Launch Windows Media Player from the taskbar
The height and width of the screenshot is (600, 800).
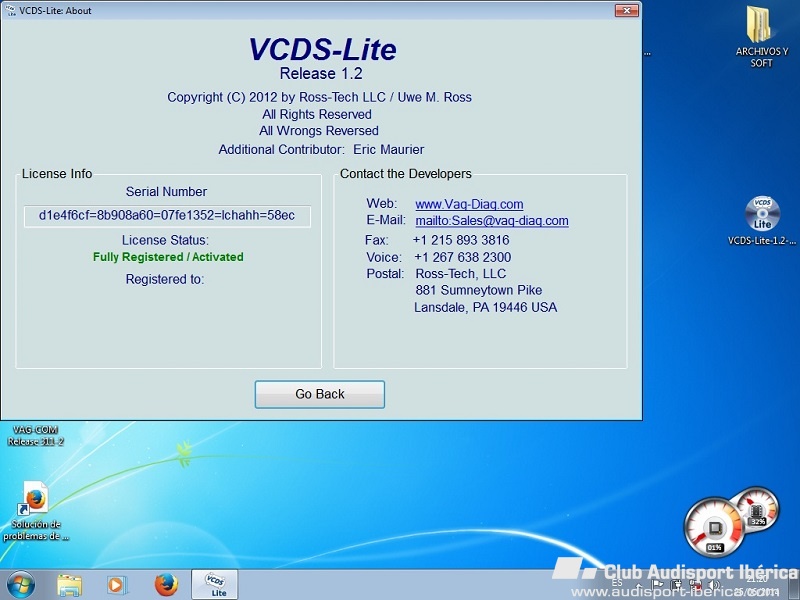pos(117,585)
